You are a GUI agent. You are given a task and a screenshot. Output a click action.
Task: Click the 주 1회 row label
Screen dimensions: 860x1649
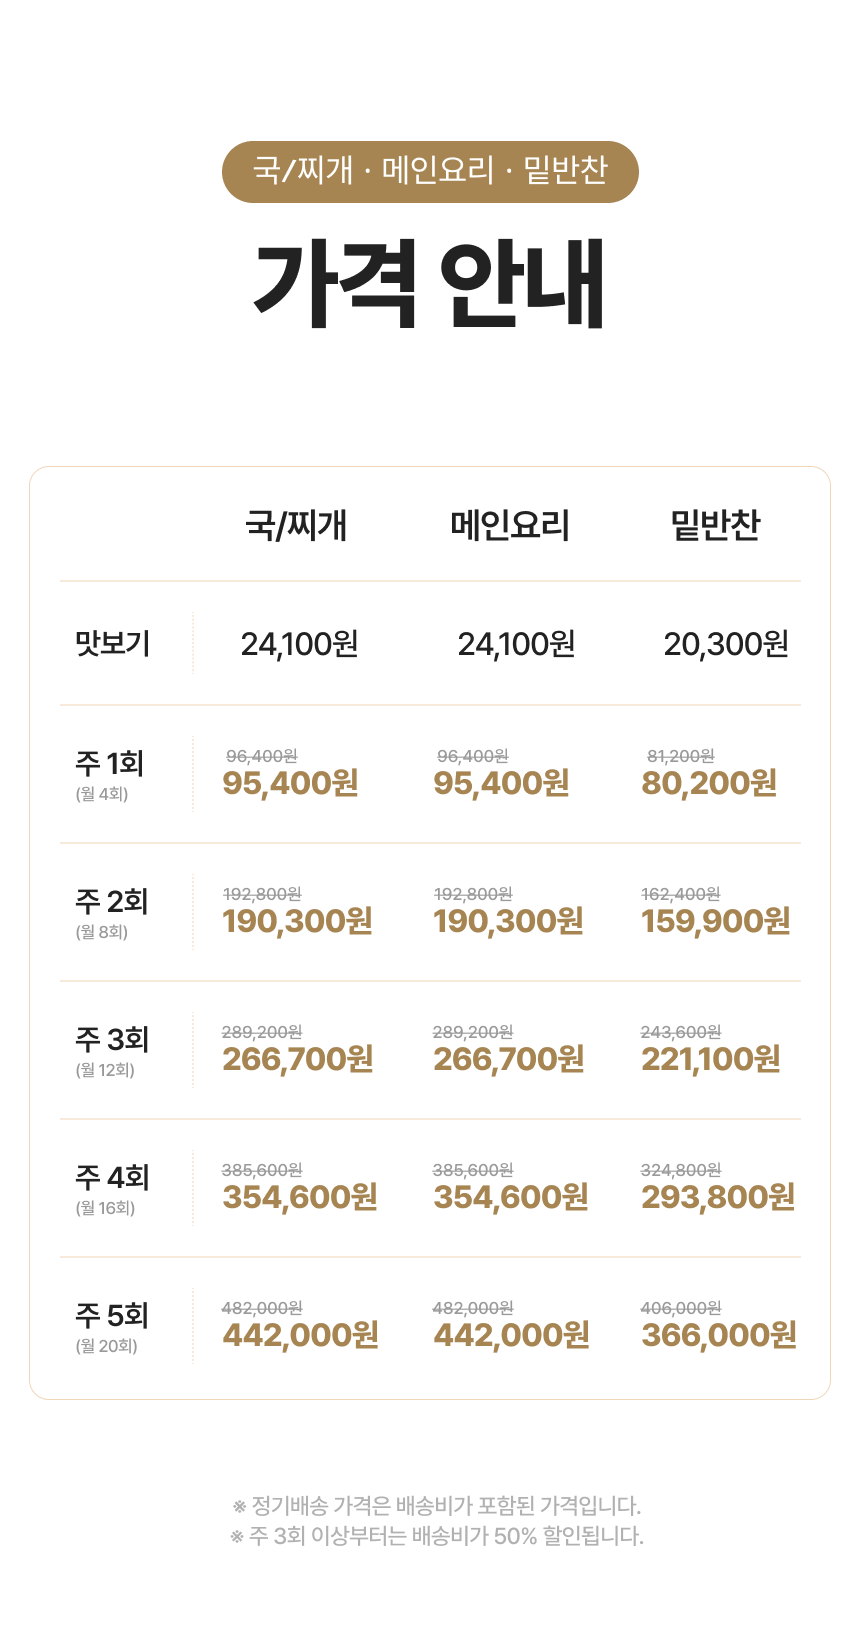pyautogui.click(x=110, y=765)
